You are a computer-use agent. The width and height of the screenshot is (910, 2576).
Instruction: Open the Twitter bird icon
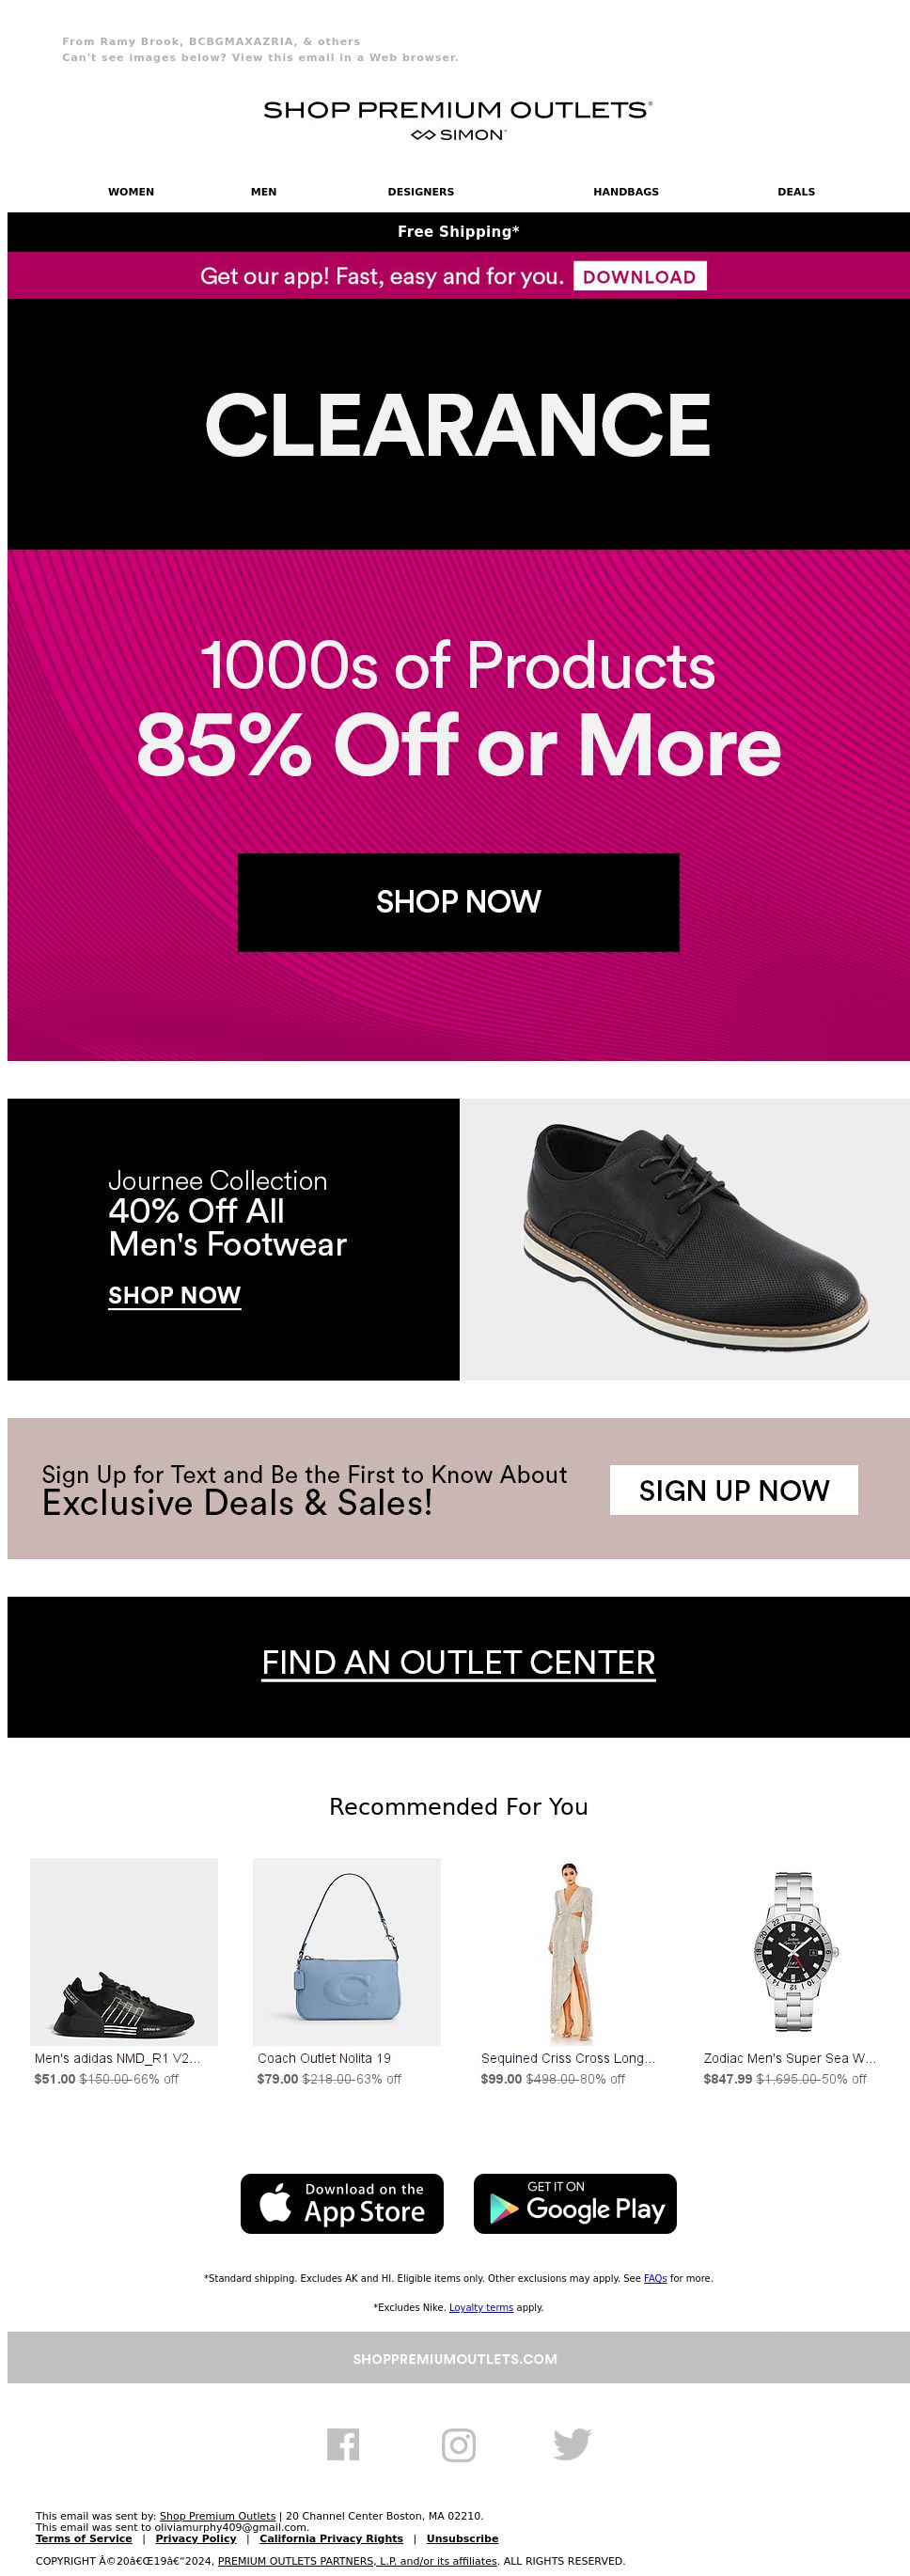(x=572, y=2444)
